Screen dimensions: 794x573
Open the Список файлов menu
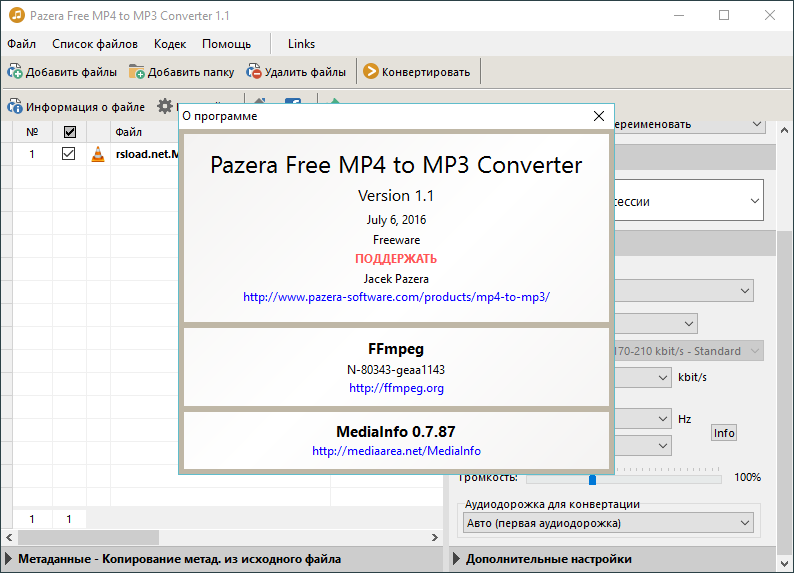pos(95,44)
